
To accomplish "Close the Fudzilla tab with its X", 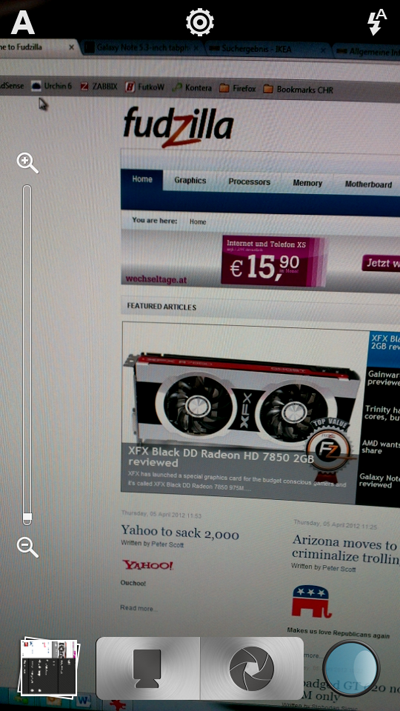I will pyautogui.click(x=71, y=47).
